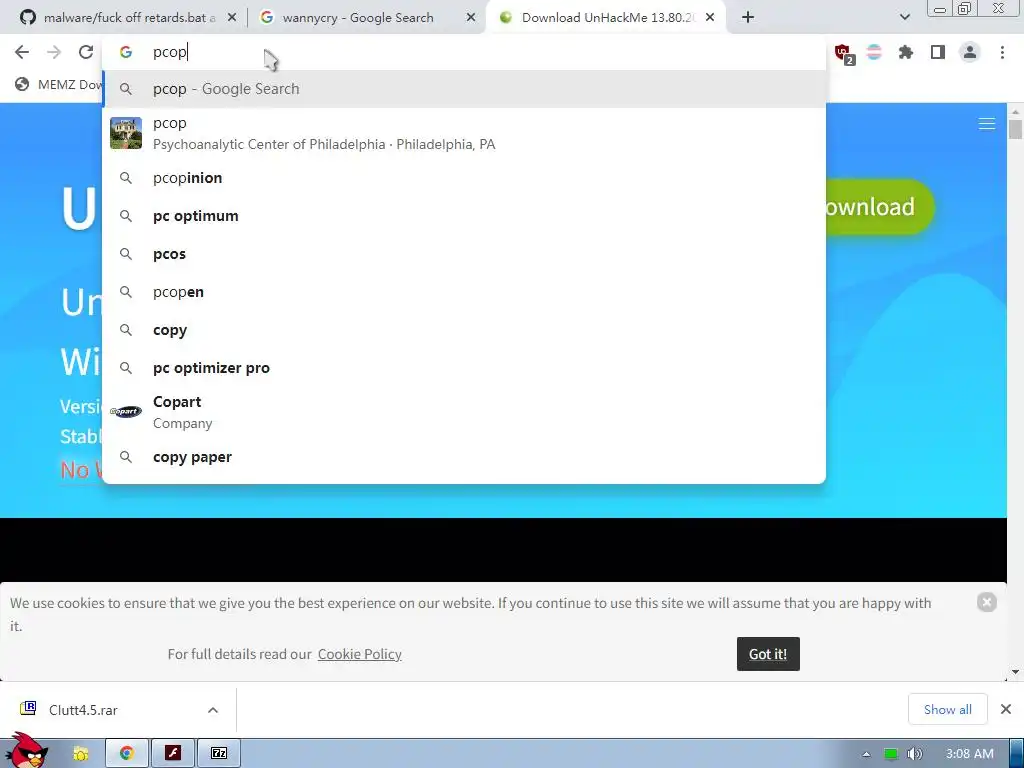Close the downloads bar

(x=1006, y=709)
